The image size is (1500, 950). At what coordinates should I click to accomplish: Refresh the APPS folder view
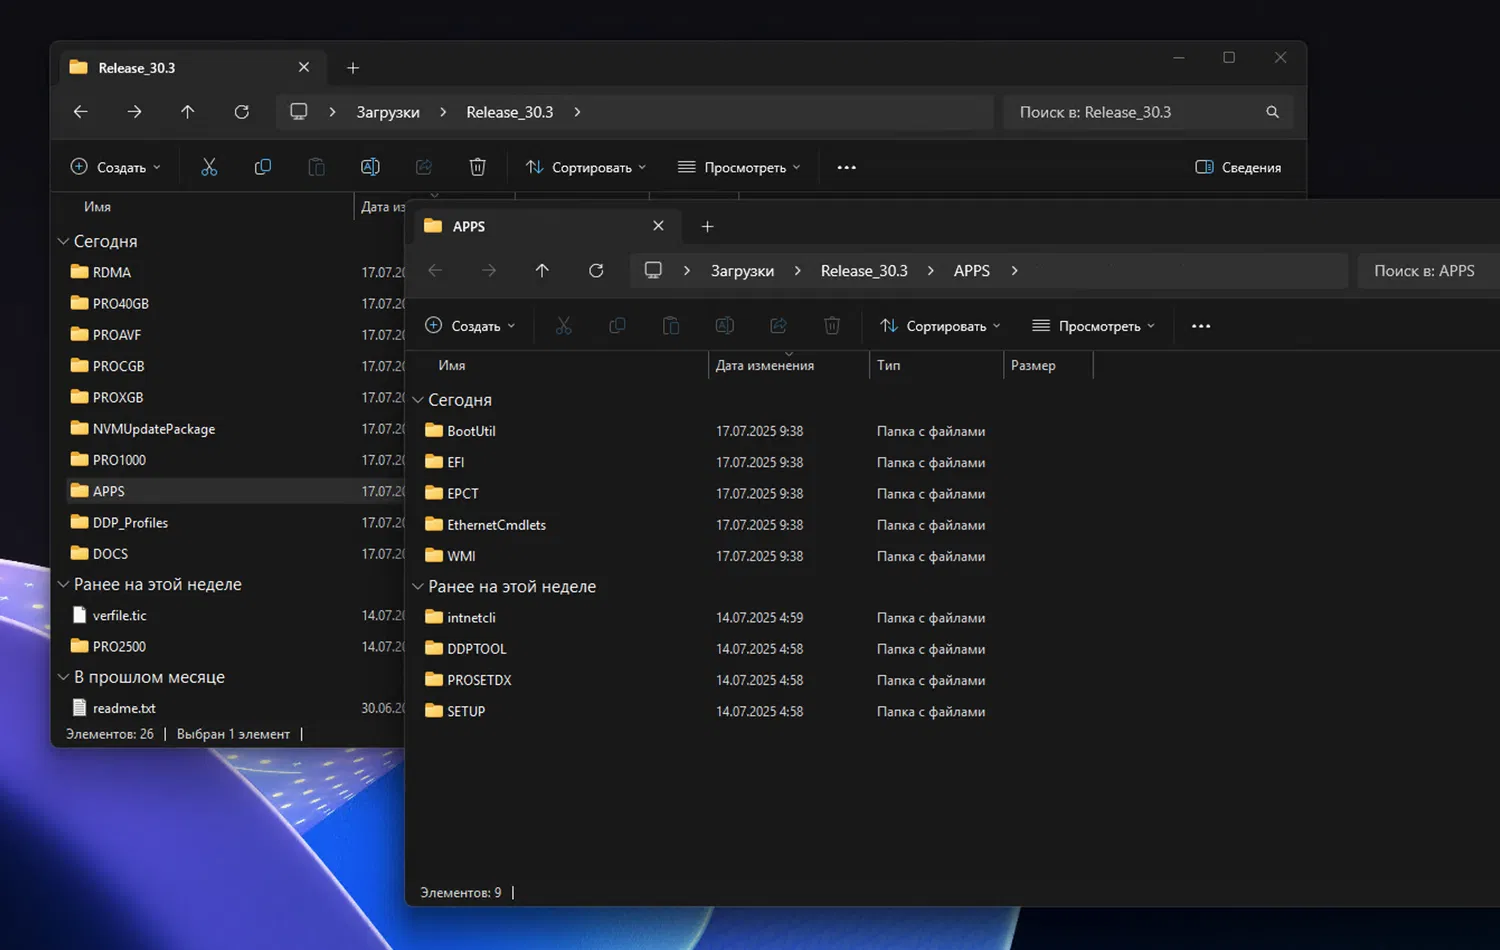point(596,271)
